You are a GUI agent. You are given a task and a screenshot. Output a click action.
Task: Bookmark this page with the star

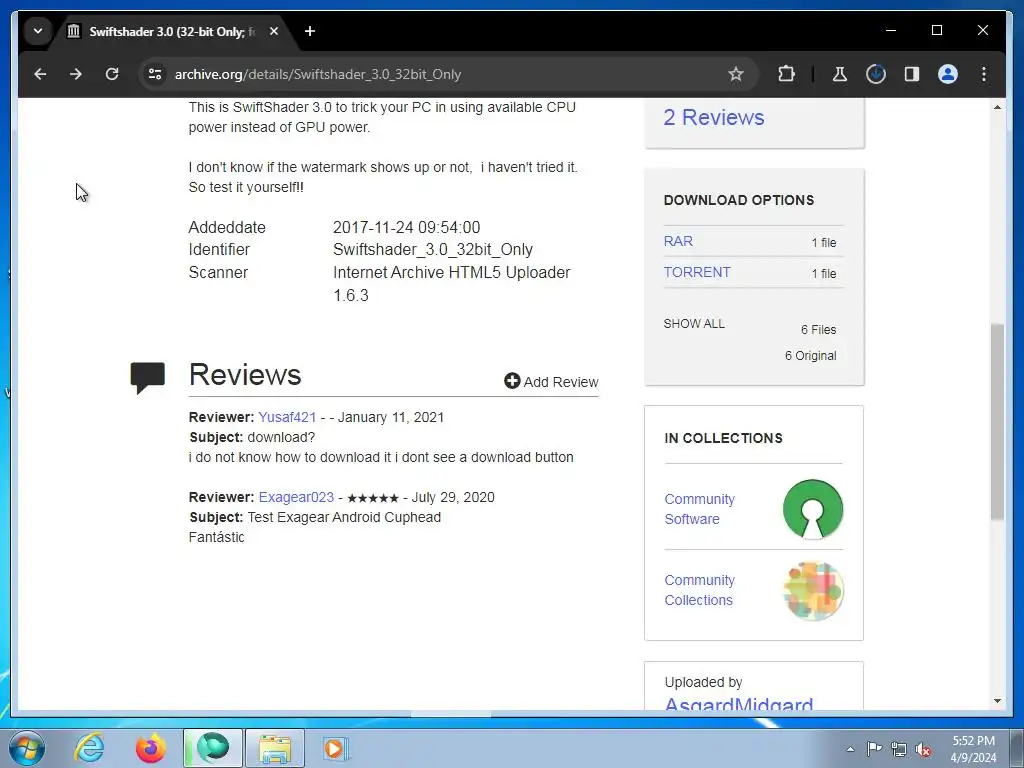coord(736,74)
